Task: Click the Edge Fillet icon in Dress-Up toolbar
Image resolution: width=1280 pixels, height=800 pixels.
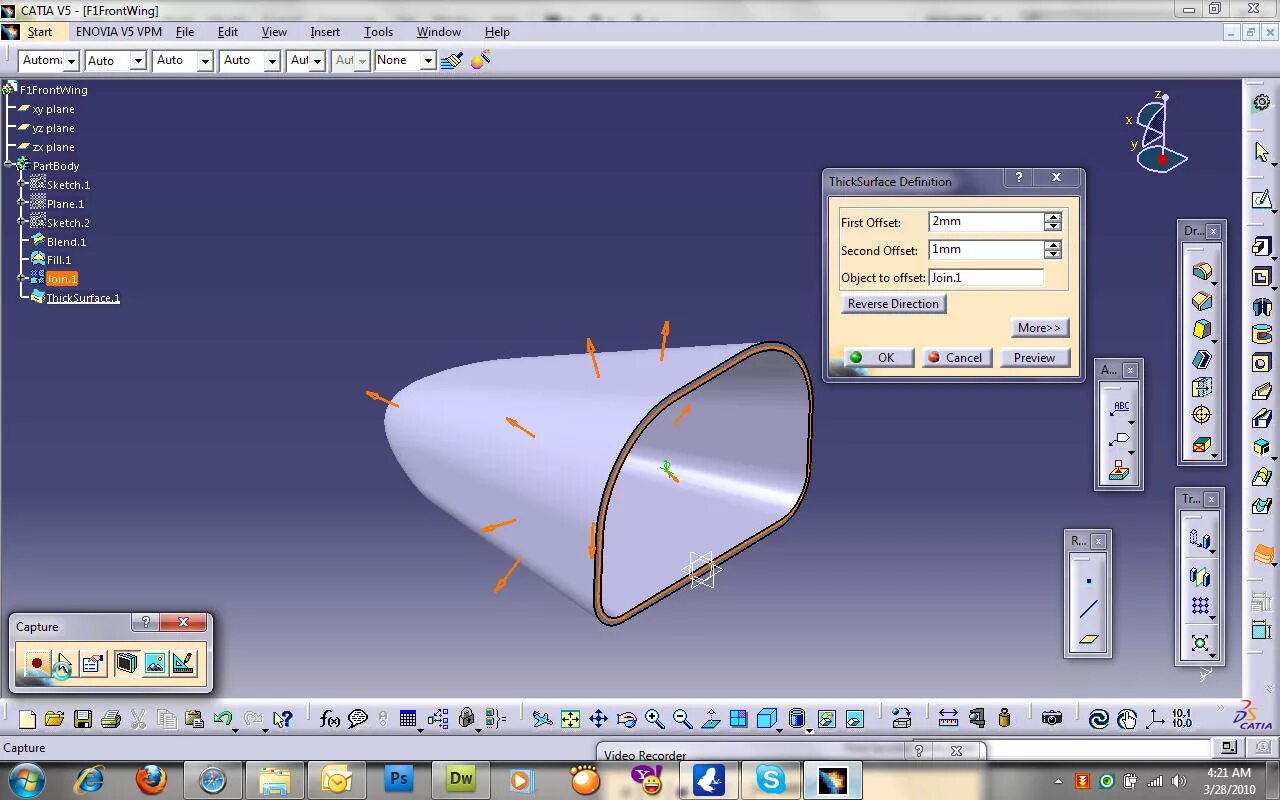Action: (1201, 272)
